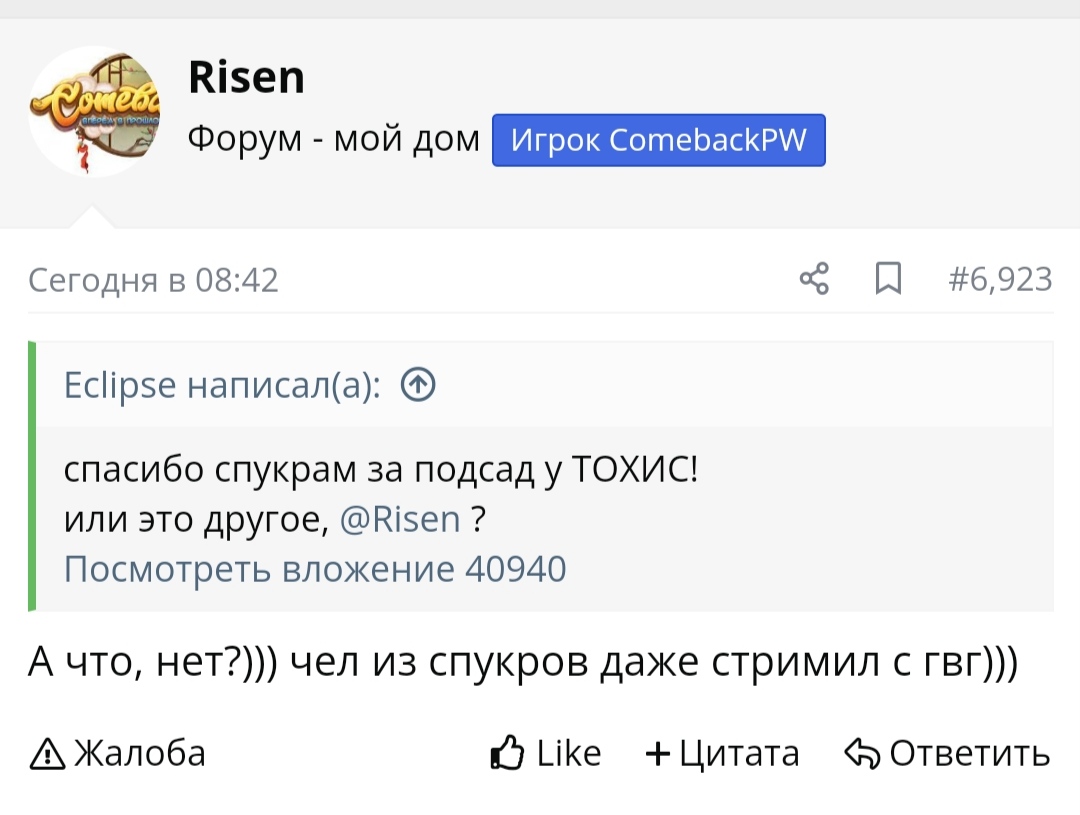Open the @Risen mention in quote
This screenshot has width=1080, height=815.
400,519
